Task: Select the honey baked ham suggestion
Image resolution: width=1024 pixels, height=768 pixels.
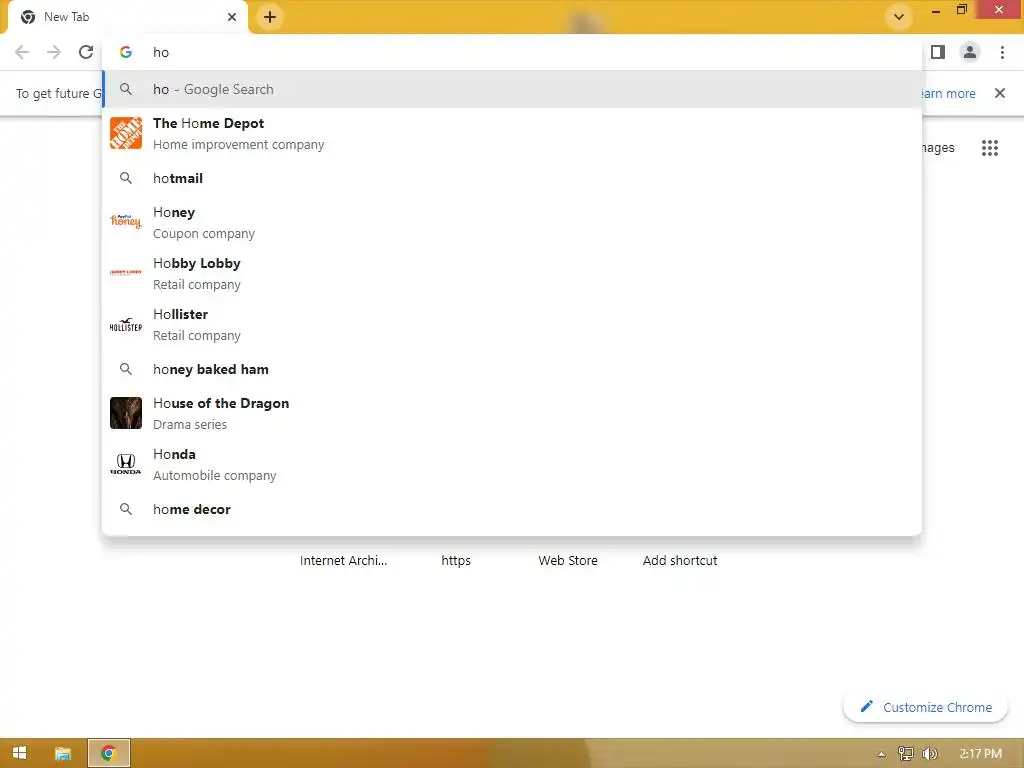Action: pyautogui.click(x=512, y=370)
